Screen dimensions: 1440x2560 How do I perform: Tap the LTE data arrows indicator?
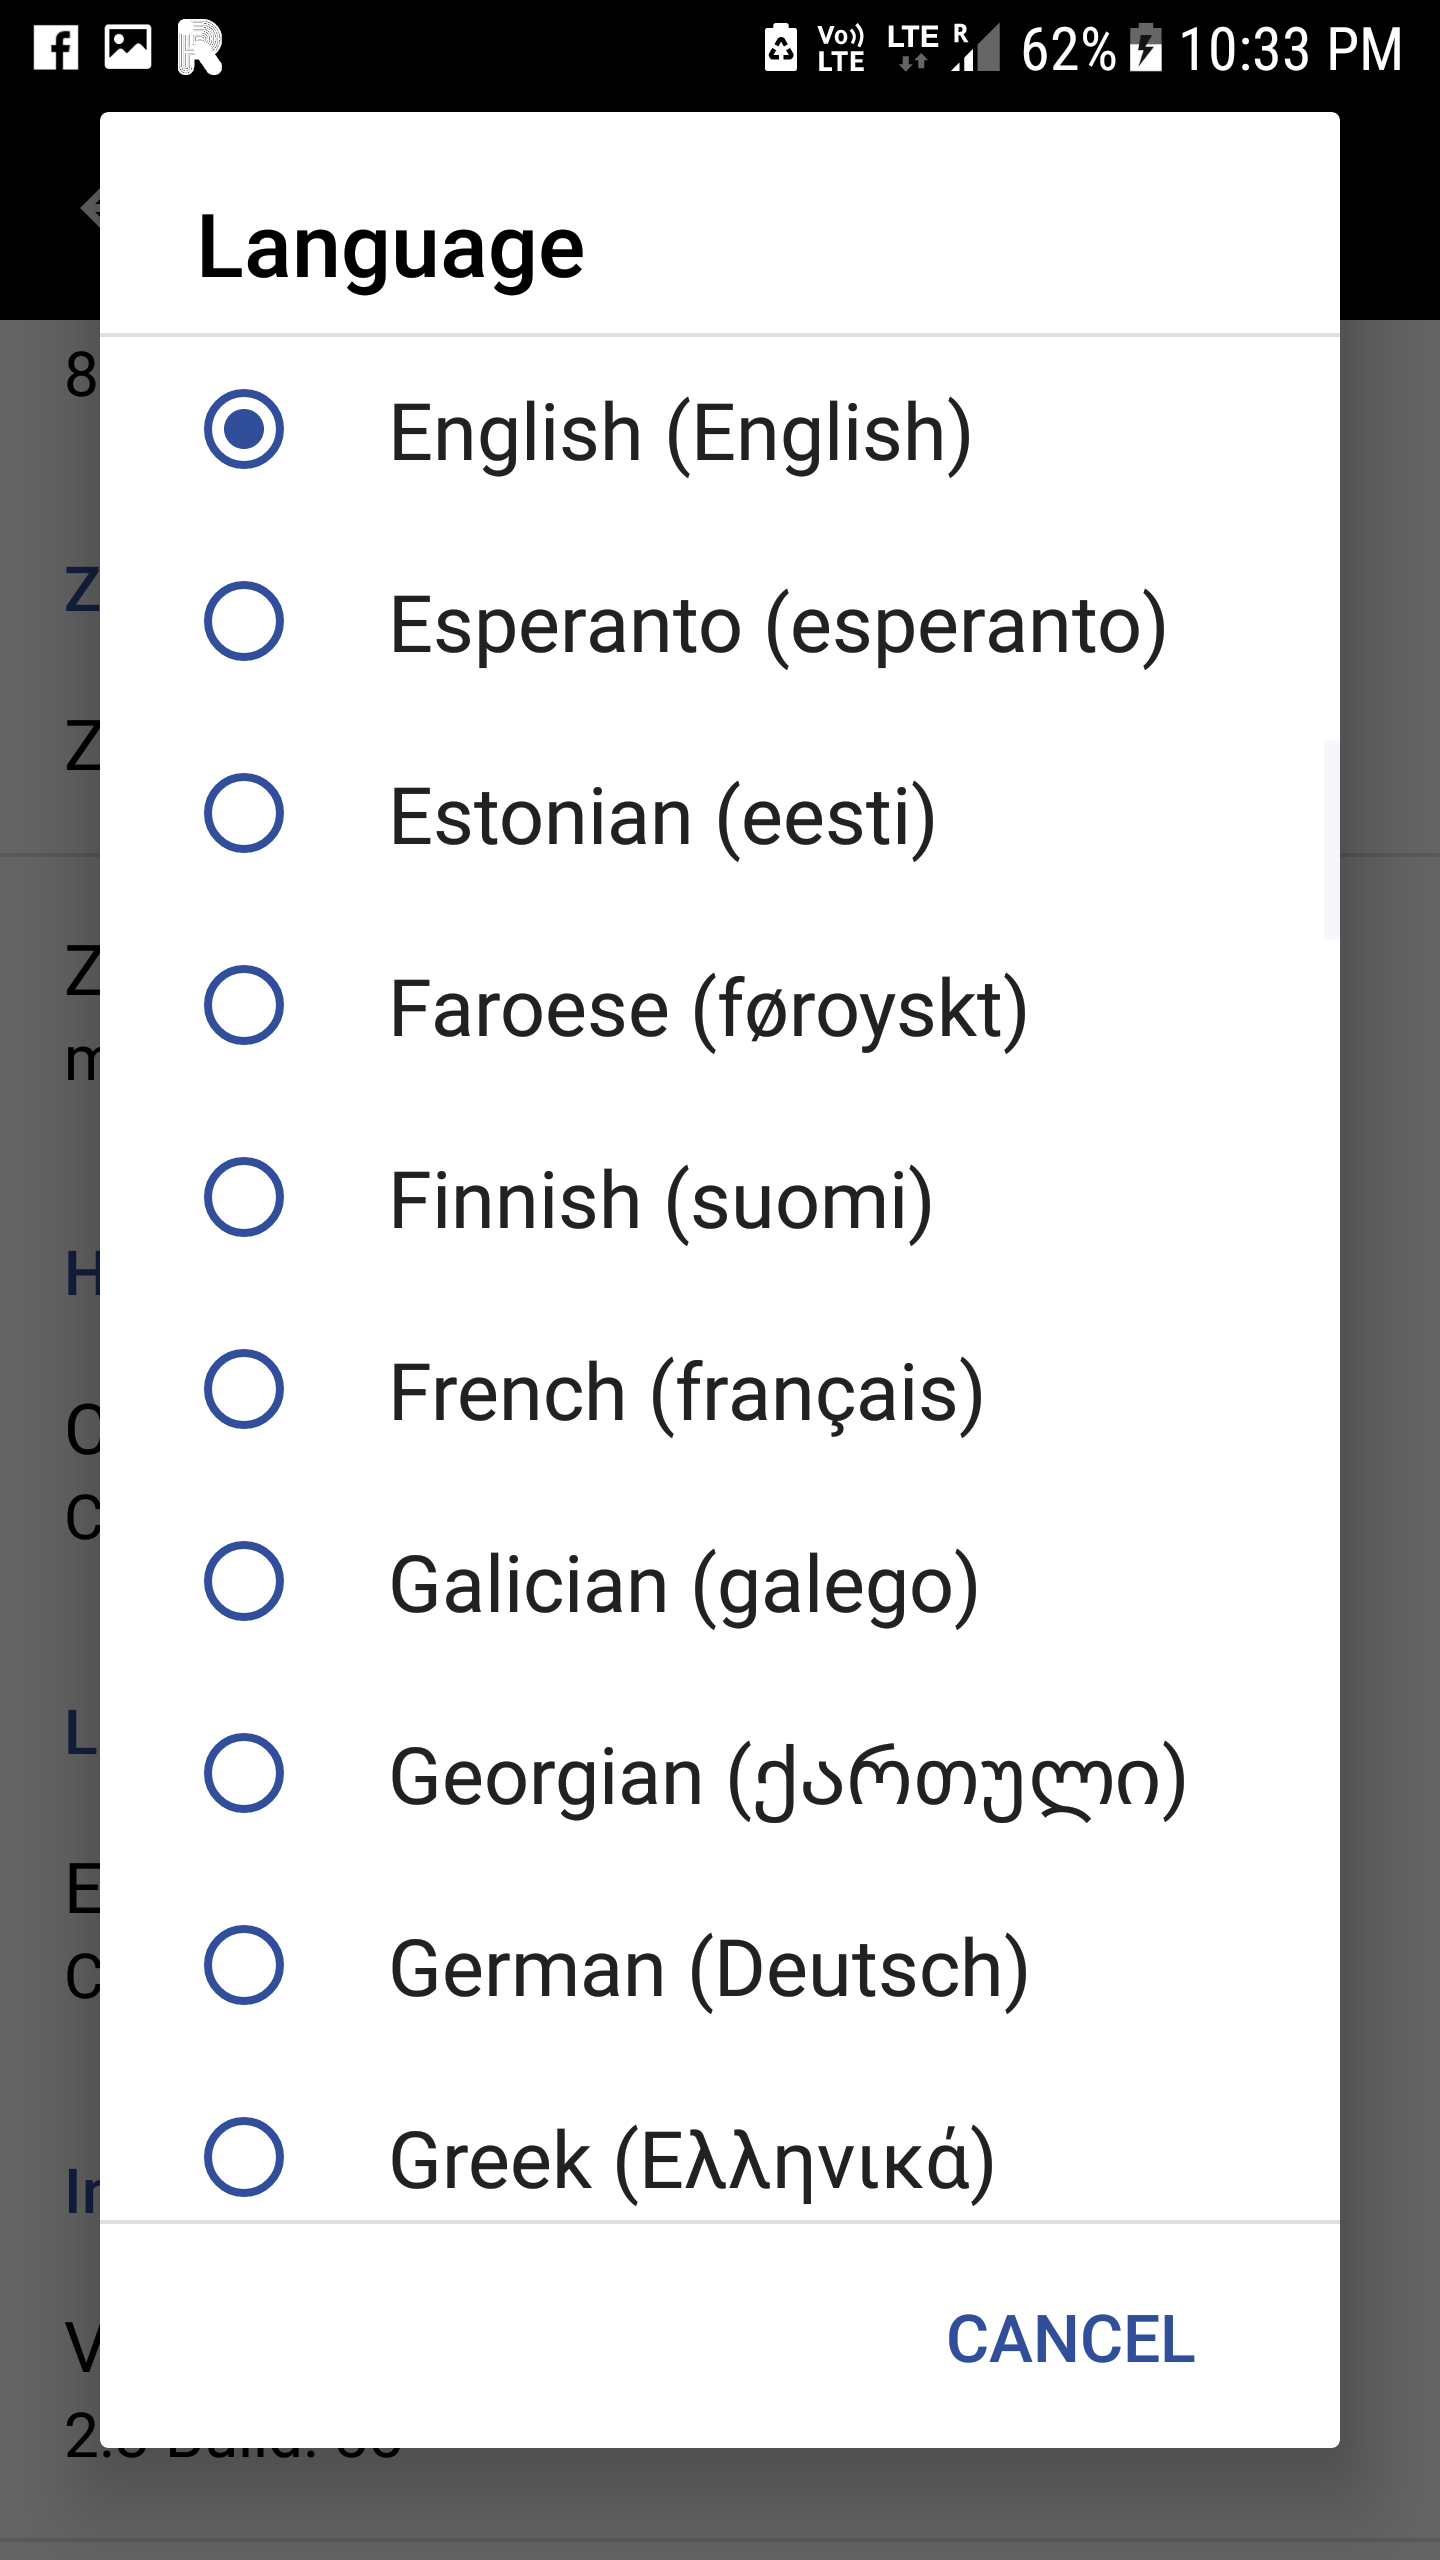coord(913,47)
